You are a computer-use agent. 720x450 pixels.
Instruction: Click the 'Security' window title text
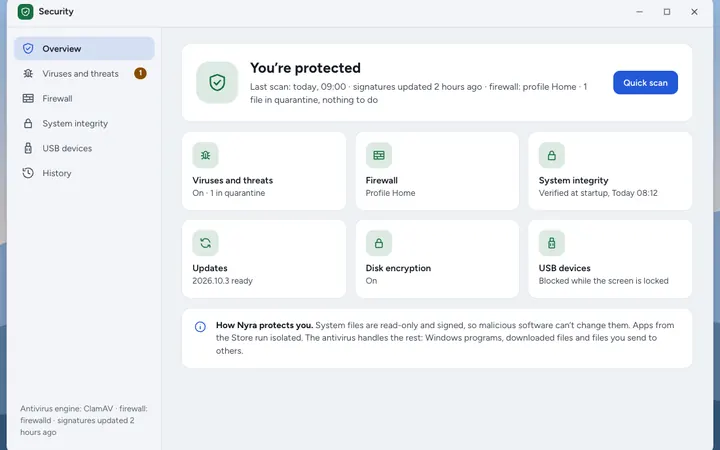point(56,11)
